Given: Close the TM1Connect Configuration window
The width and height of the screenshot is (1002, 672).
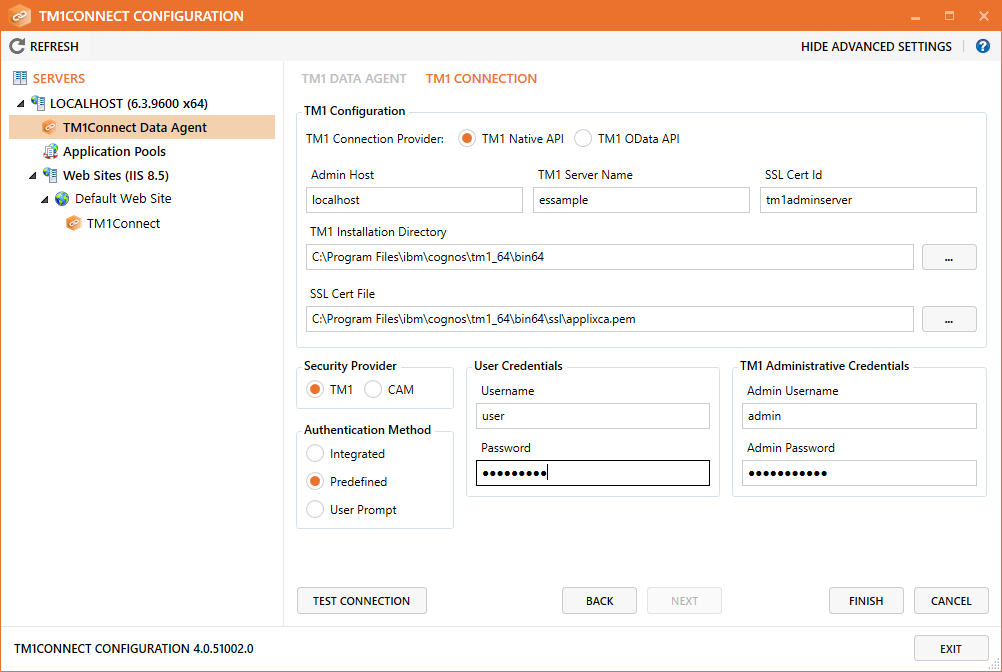Looking at the screenshot, I should (983, 16).
